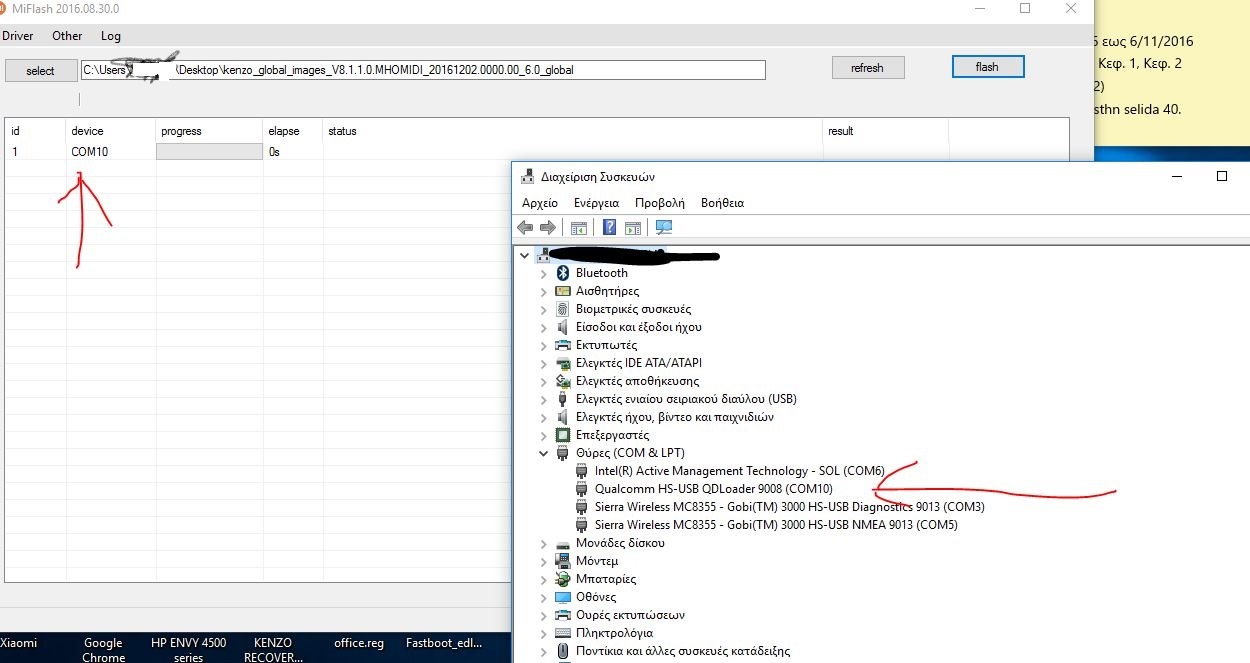1250x663 pixels.
Task: Click the Back arrow in Device Manager toolbar
Action: pyautogui.click(x=525, y=227)
